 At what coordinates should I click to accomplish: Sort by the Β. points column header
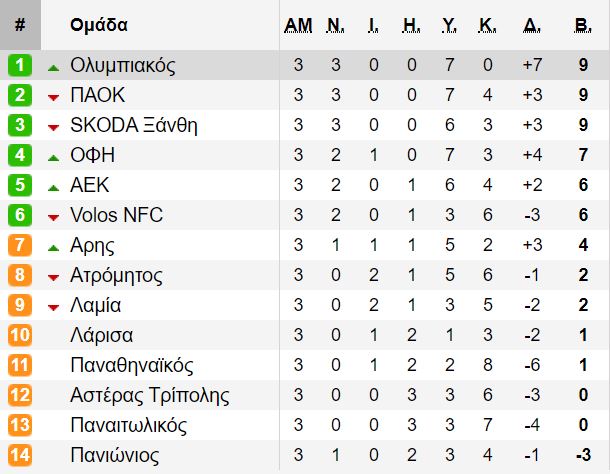point(581,25)
